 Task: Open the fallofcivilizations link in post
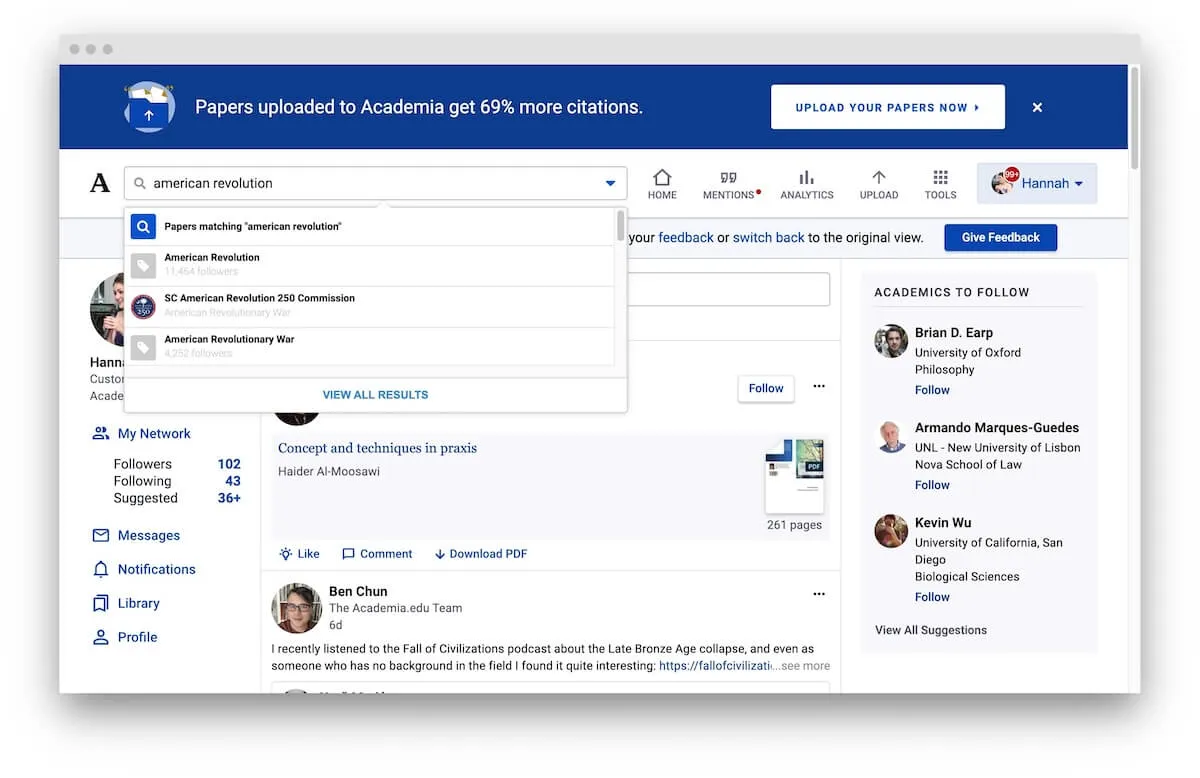[715, 666]
